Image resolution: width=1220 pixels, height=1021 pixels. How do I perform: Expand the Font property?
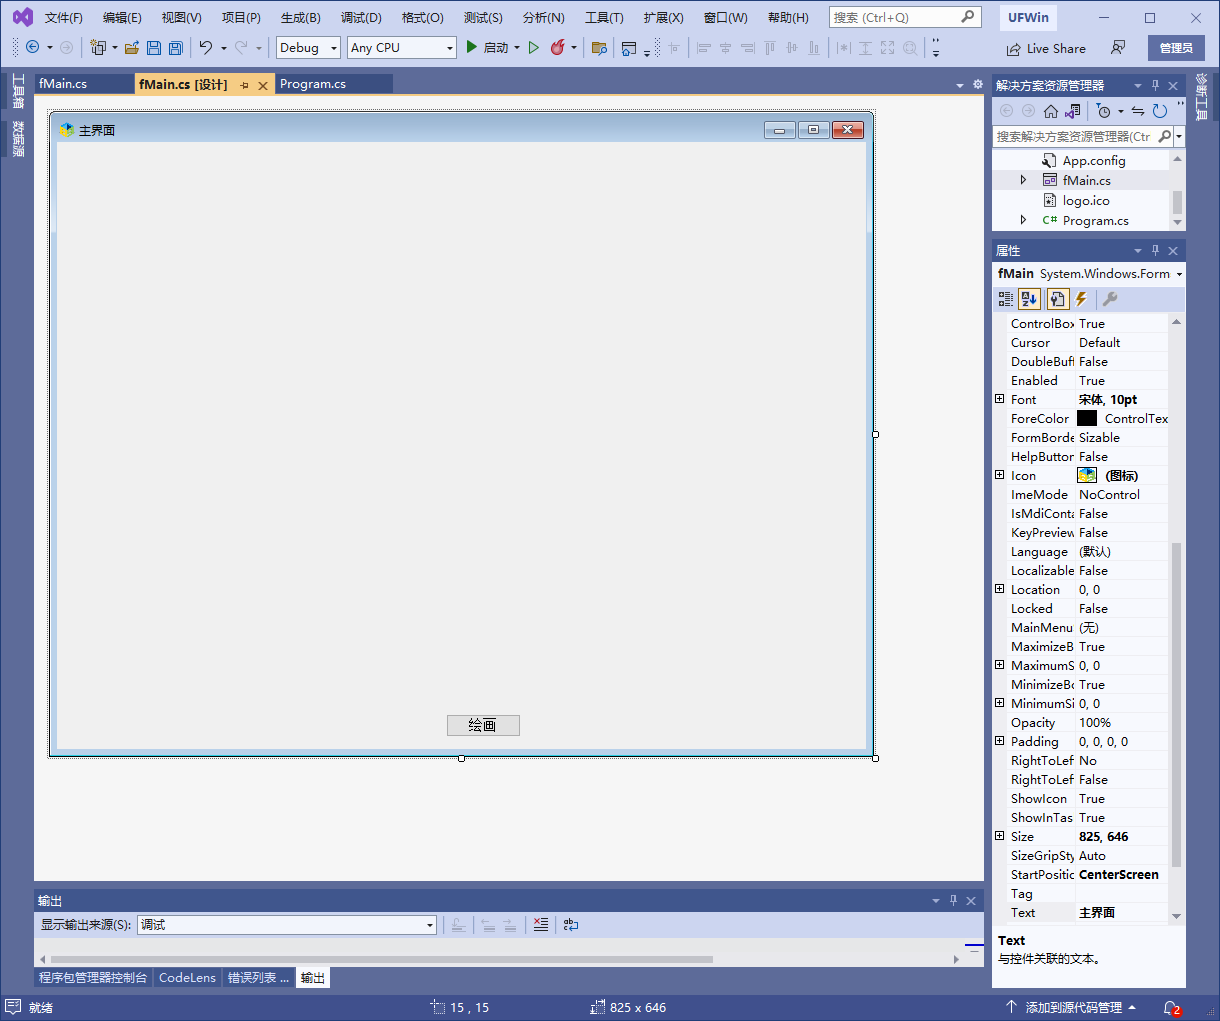(1000, 399)
